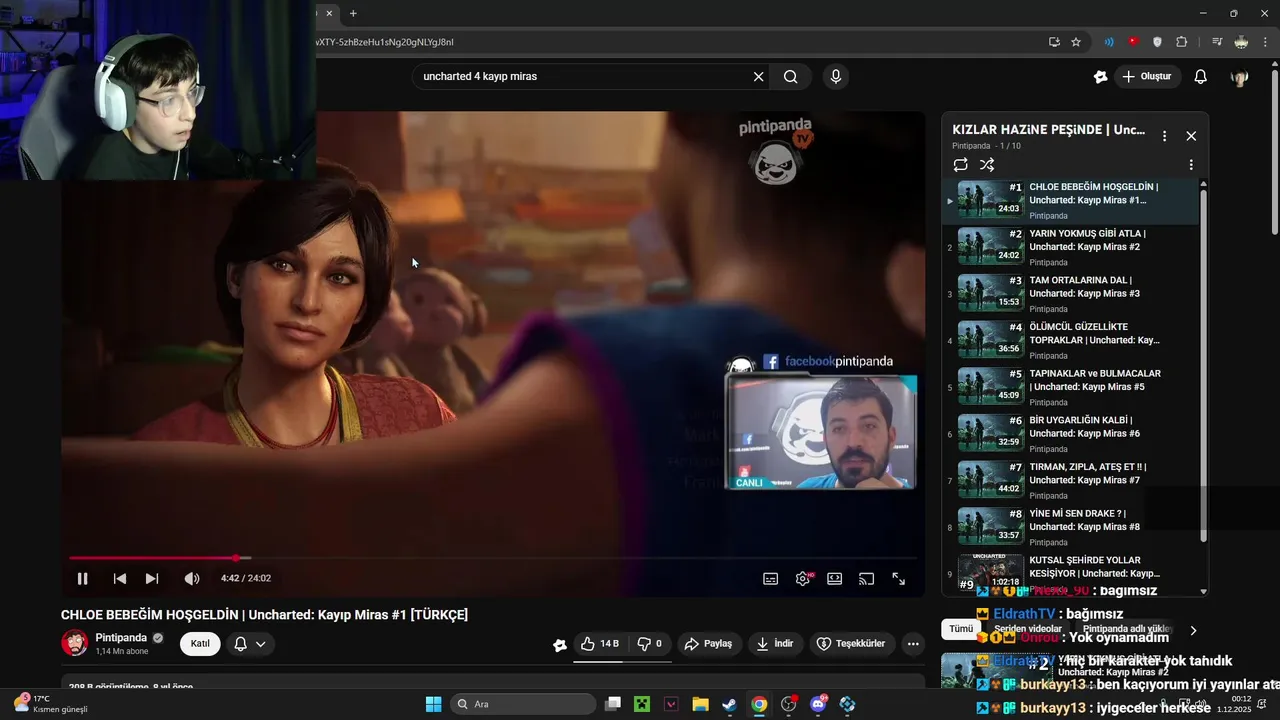Open three-dot menu beside shuffle row
Viewport: 1280px width, 720px height.
coord(1191,165)
